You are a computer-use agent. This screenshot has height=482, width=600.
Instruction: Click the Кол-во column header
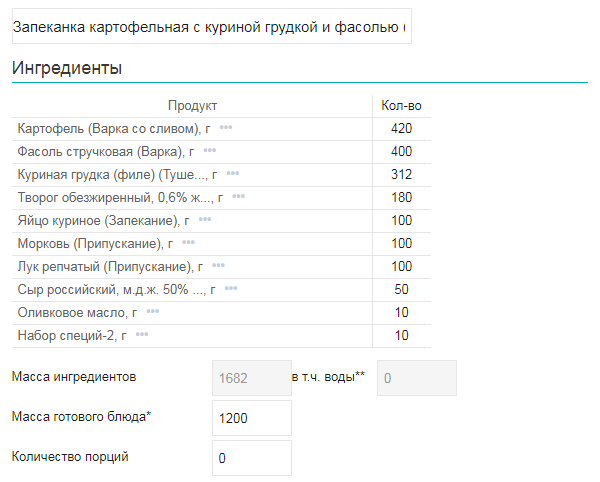click(x=402, y=106)
